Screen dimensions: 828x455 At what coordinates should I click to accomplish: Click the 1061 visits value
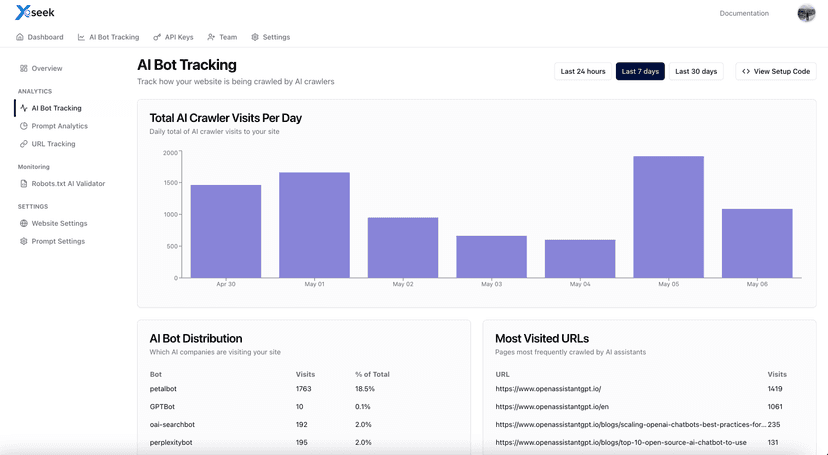[775, 406]
